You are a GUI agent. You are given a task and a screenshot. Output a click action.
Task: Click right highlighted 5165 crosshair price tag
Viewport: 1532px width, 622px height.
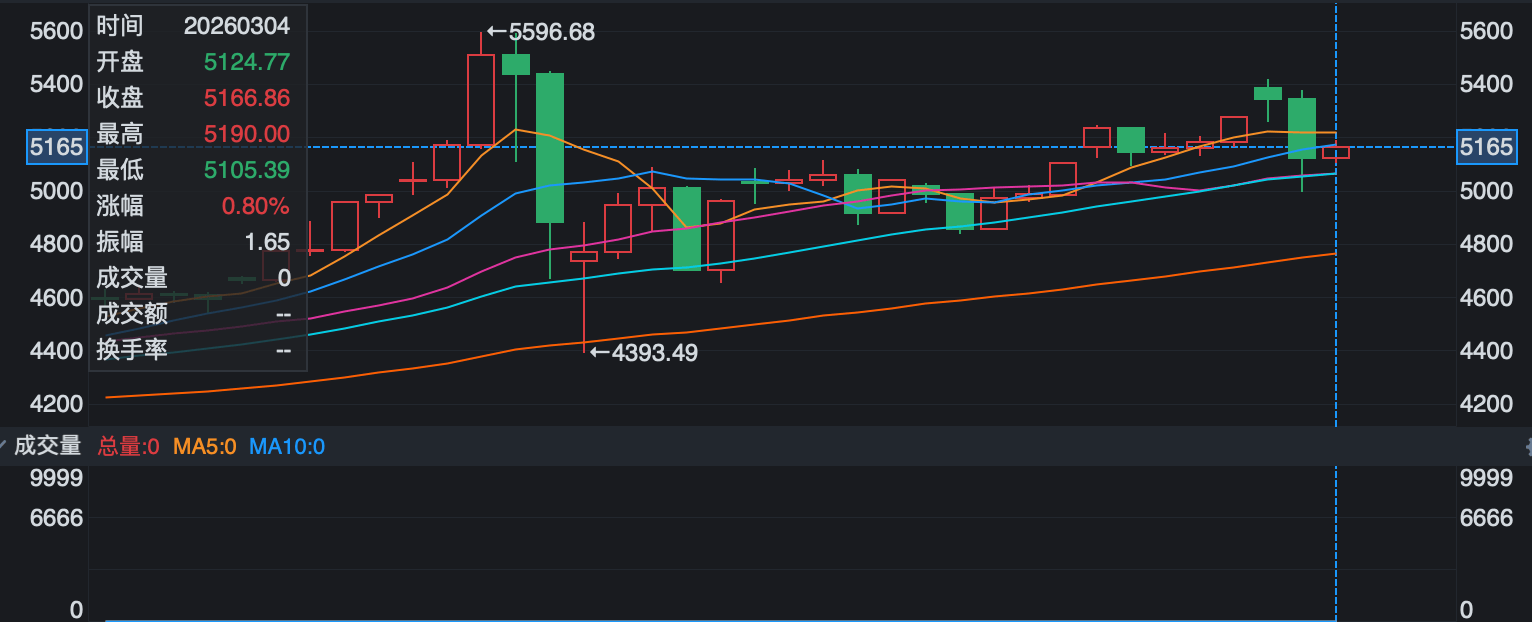[1486, 147]
